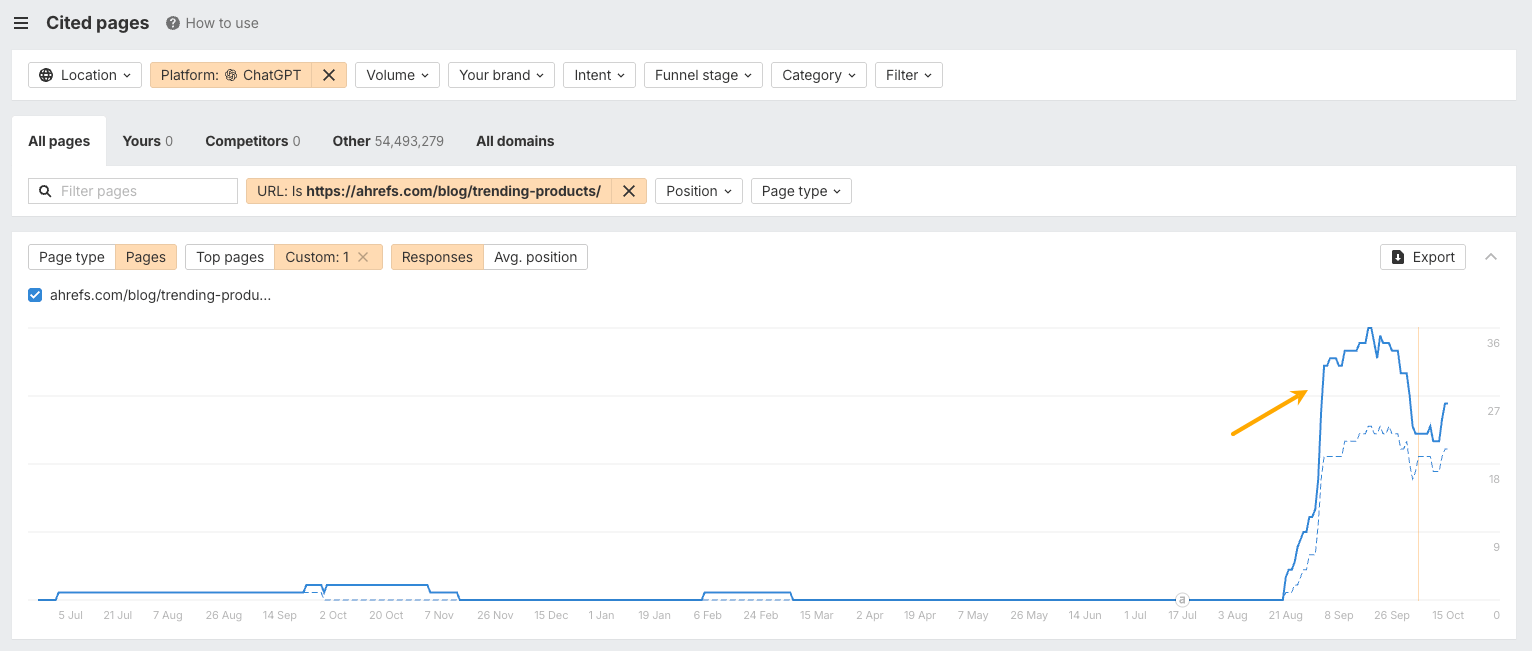Uncheck the ahrefs.com/blog/trending-produ... series checkbox
The width and height of the screenshot is (1532, 651).
(35, 295)
